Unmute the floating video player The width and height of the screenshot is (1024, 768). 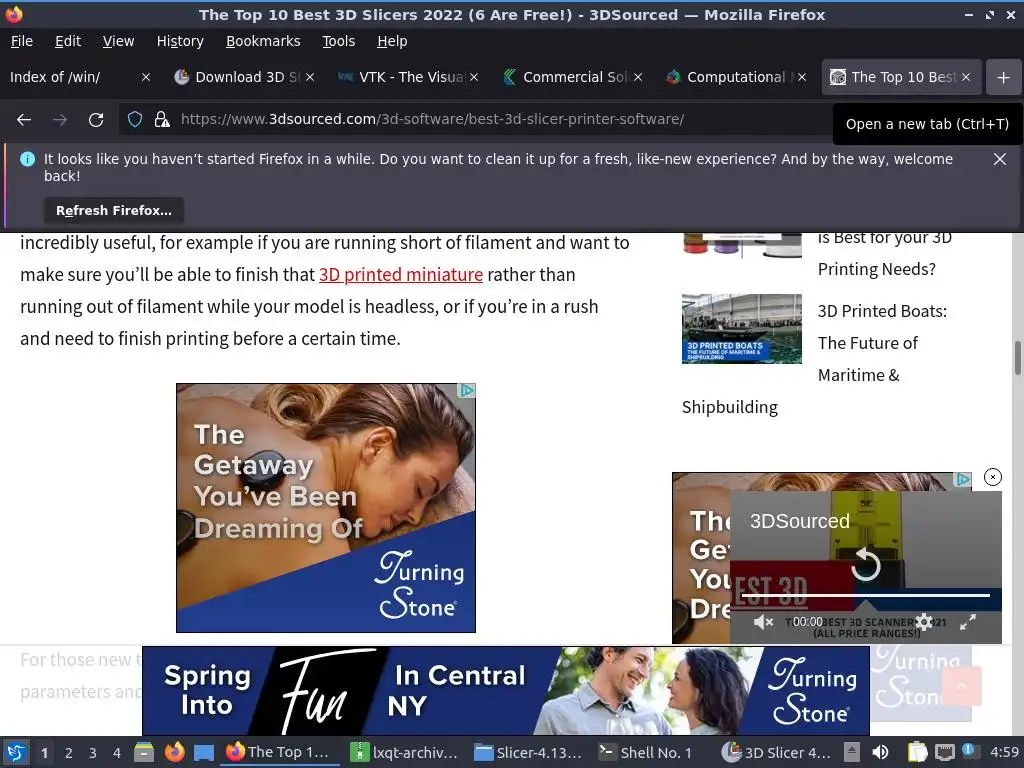coord(763,622)
